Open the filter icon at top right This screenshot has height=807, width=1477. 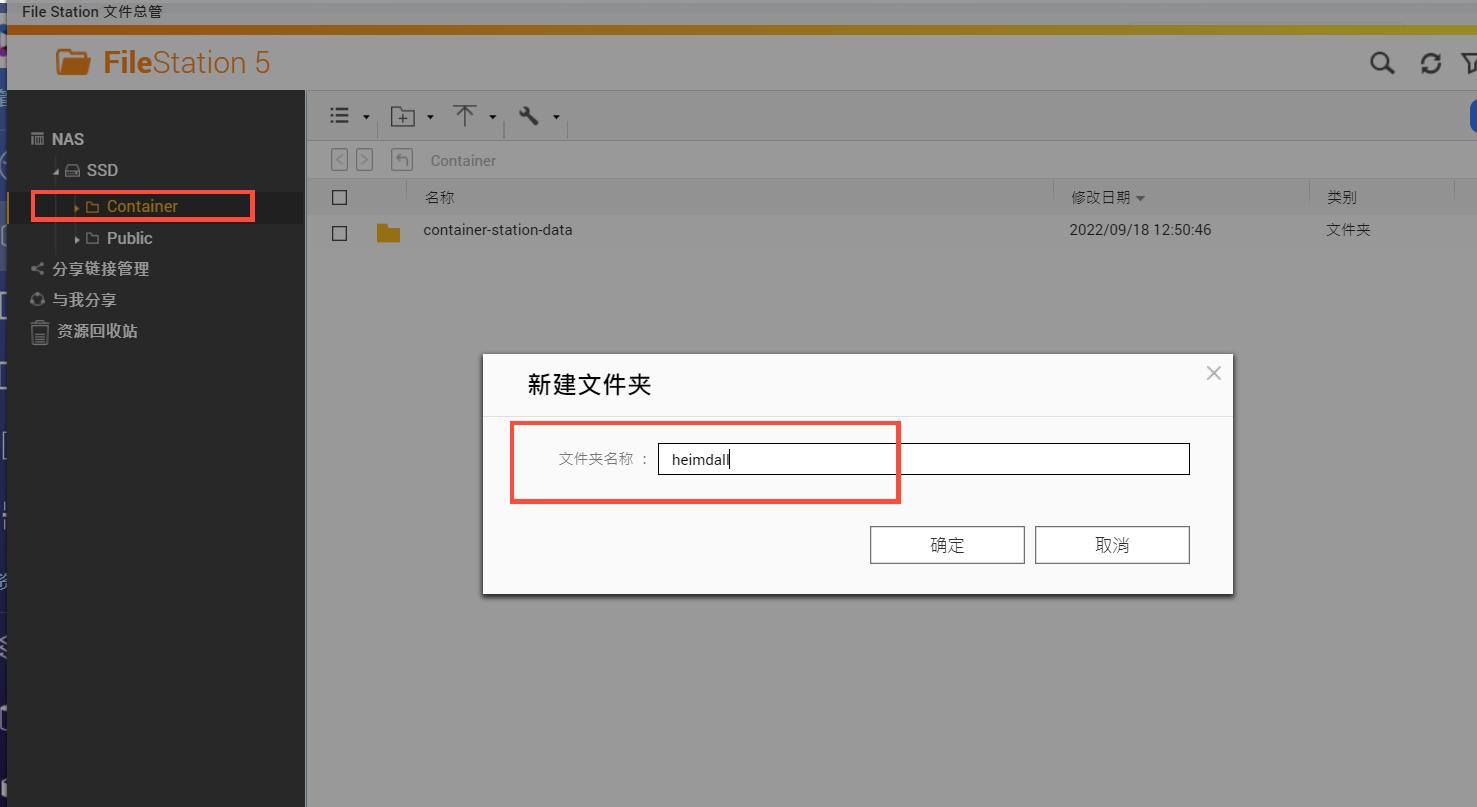[1471, 62]
